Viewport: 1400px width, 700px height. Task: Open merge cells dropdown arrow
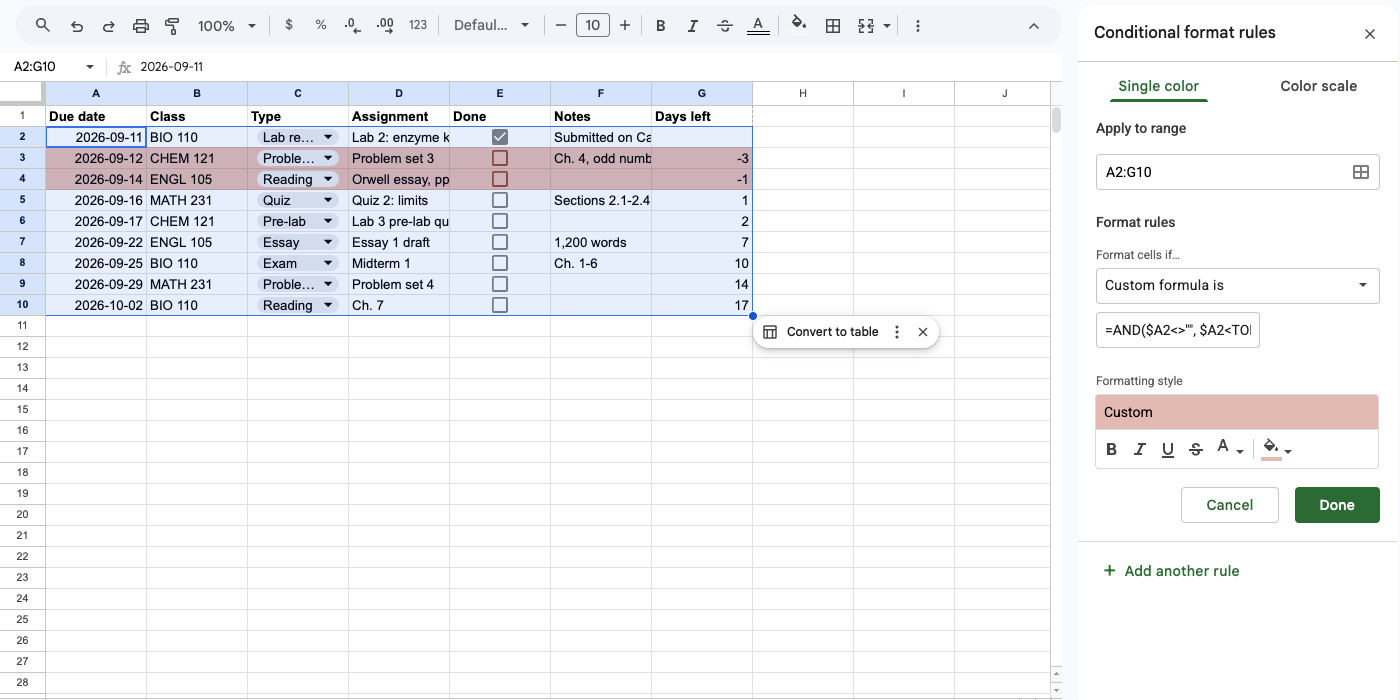(886, 26)
